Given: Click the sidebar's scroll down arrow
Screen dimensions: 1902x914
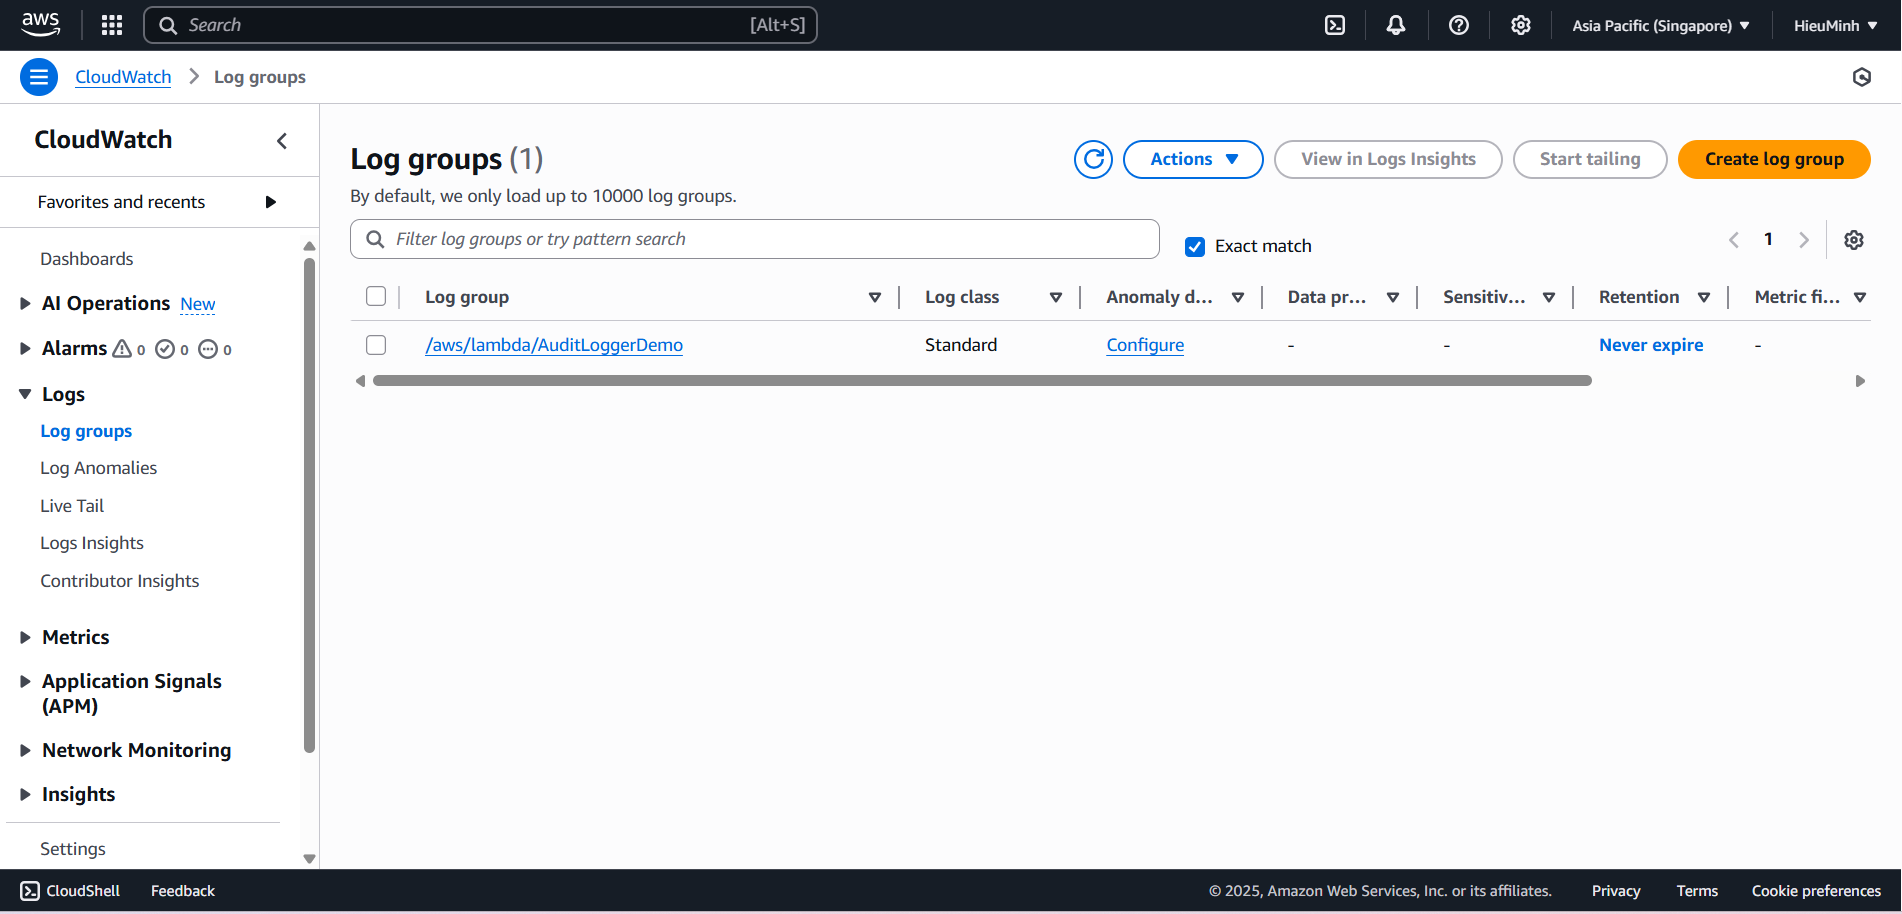Looking at the screenshot, I should (309, 859).
